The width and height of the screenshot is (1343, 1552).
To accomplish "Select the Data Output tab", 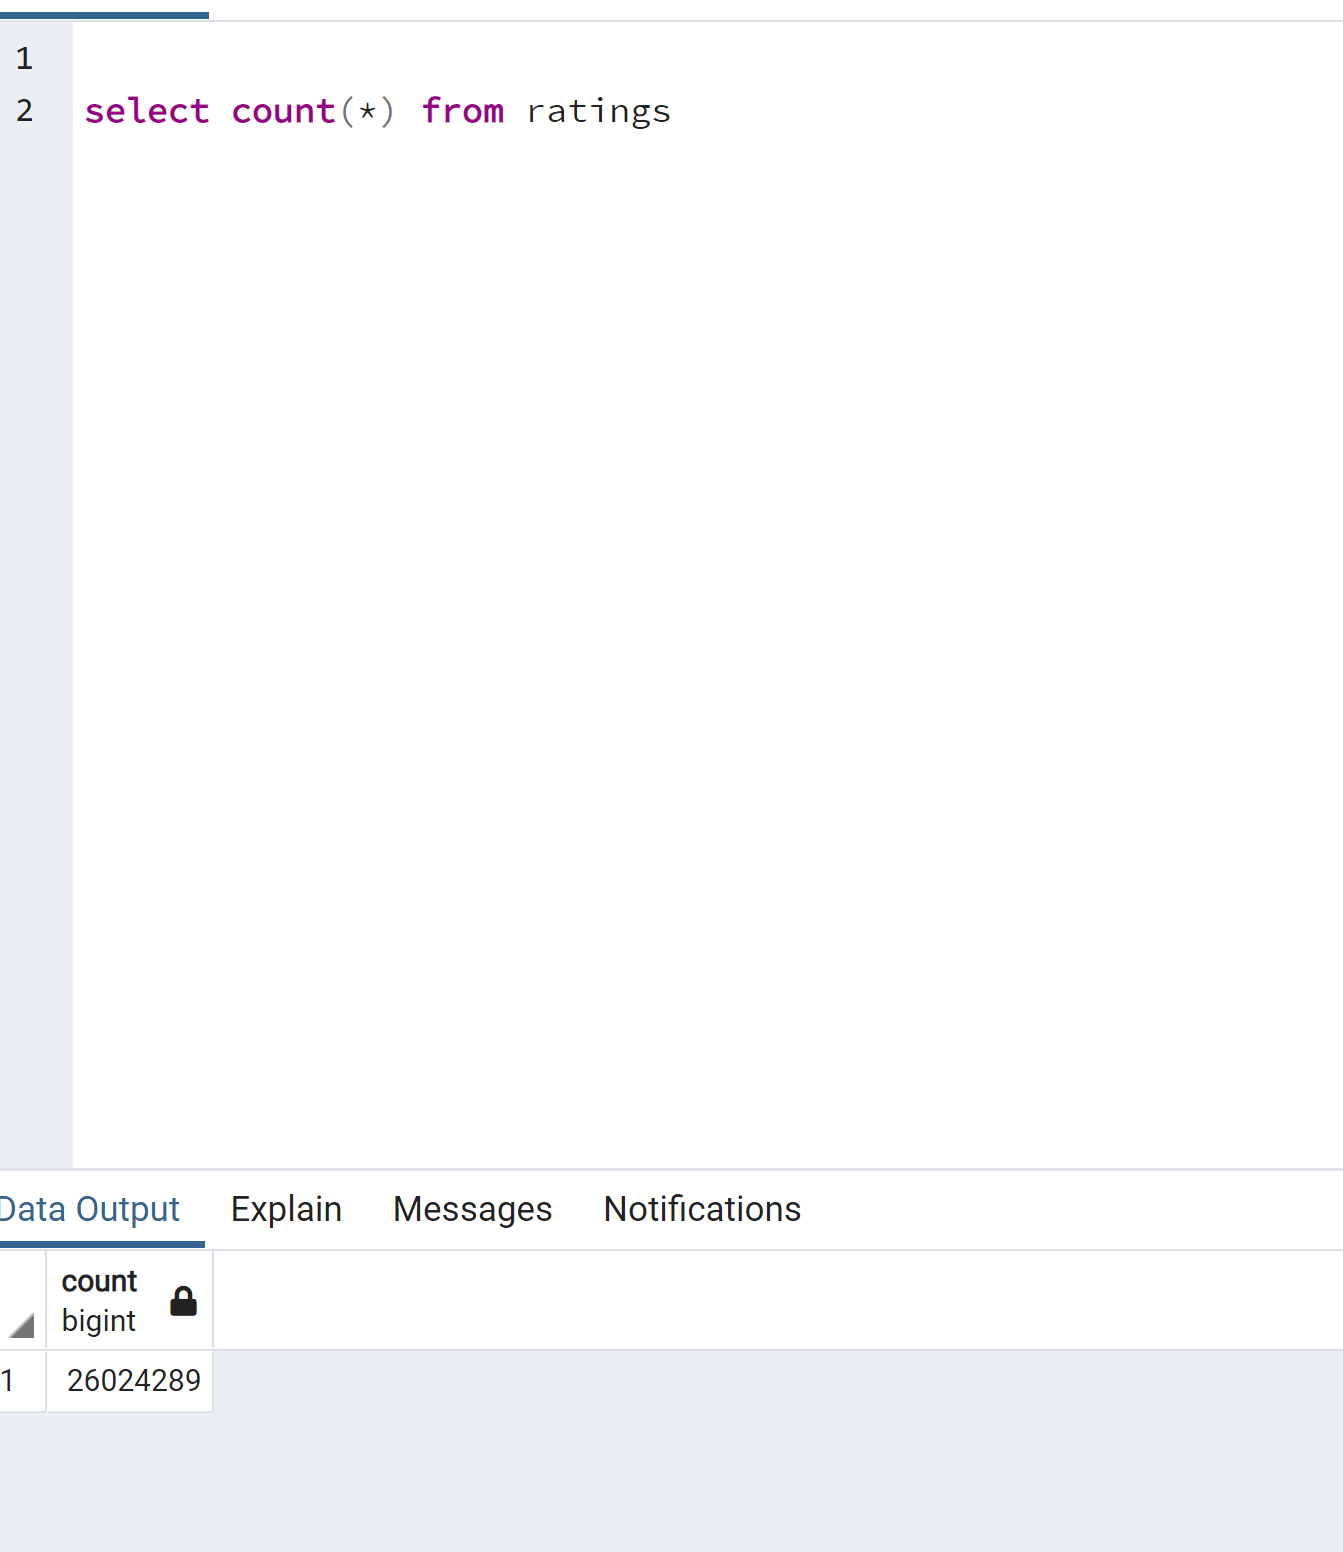I will click(x=89, y=1209).
